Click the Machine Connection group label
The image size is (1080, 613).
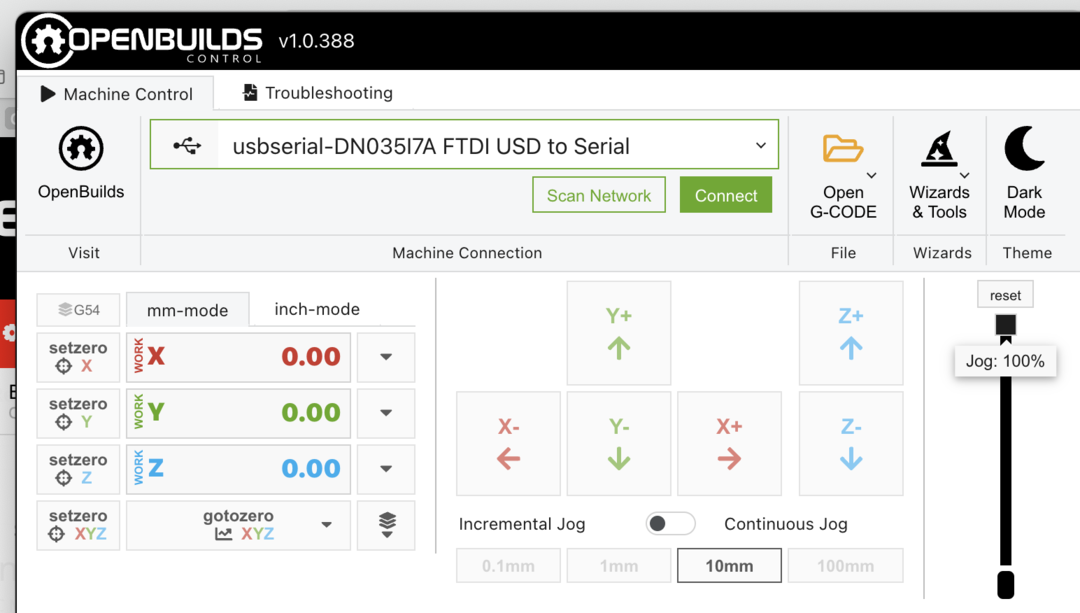(467, 253)
